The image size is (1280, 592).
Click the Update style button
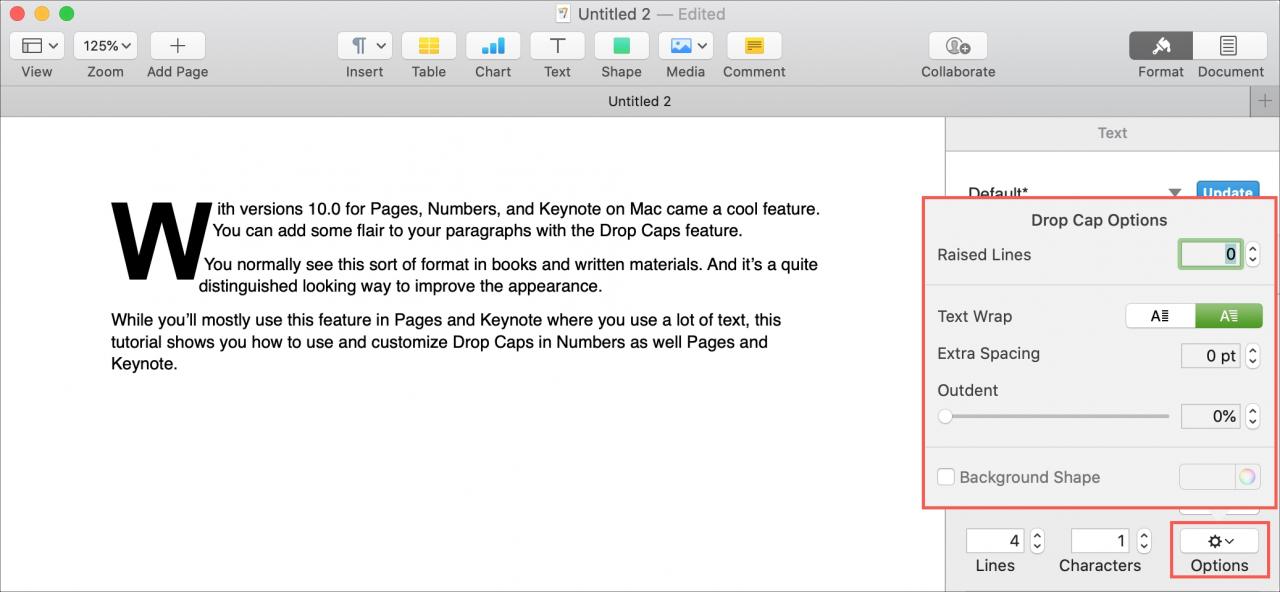coord(1227,192)
